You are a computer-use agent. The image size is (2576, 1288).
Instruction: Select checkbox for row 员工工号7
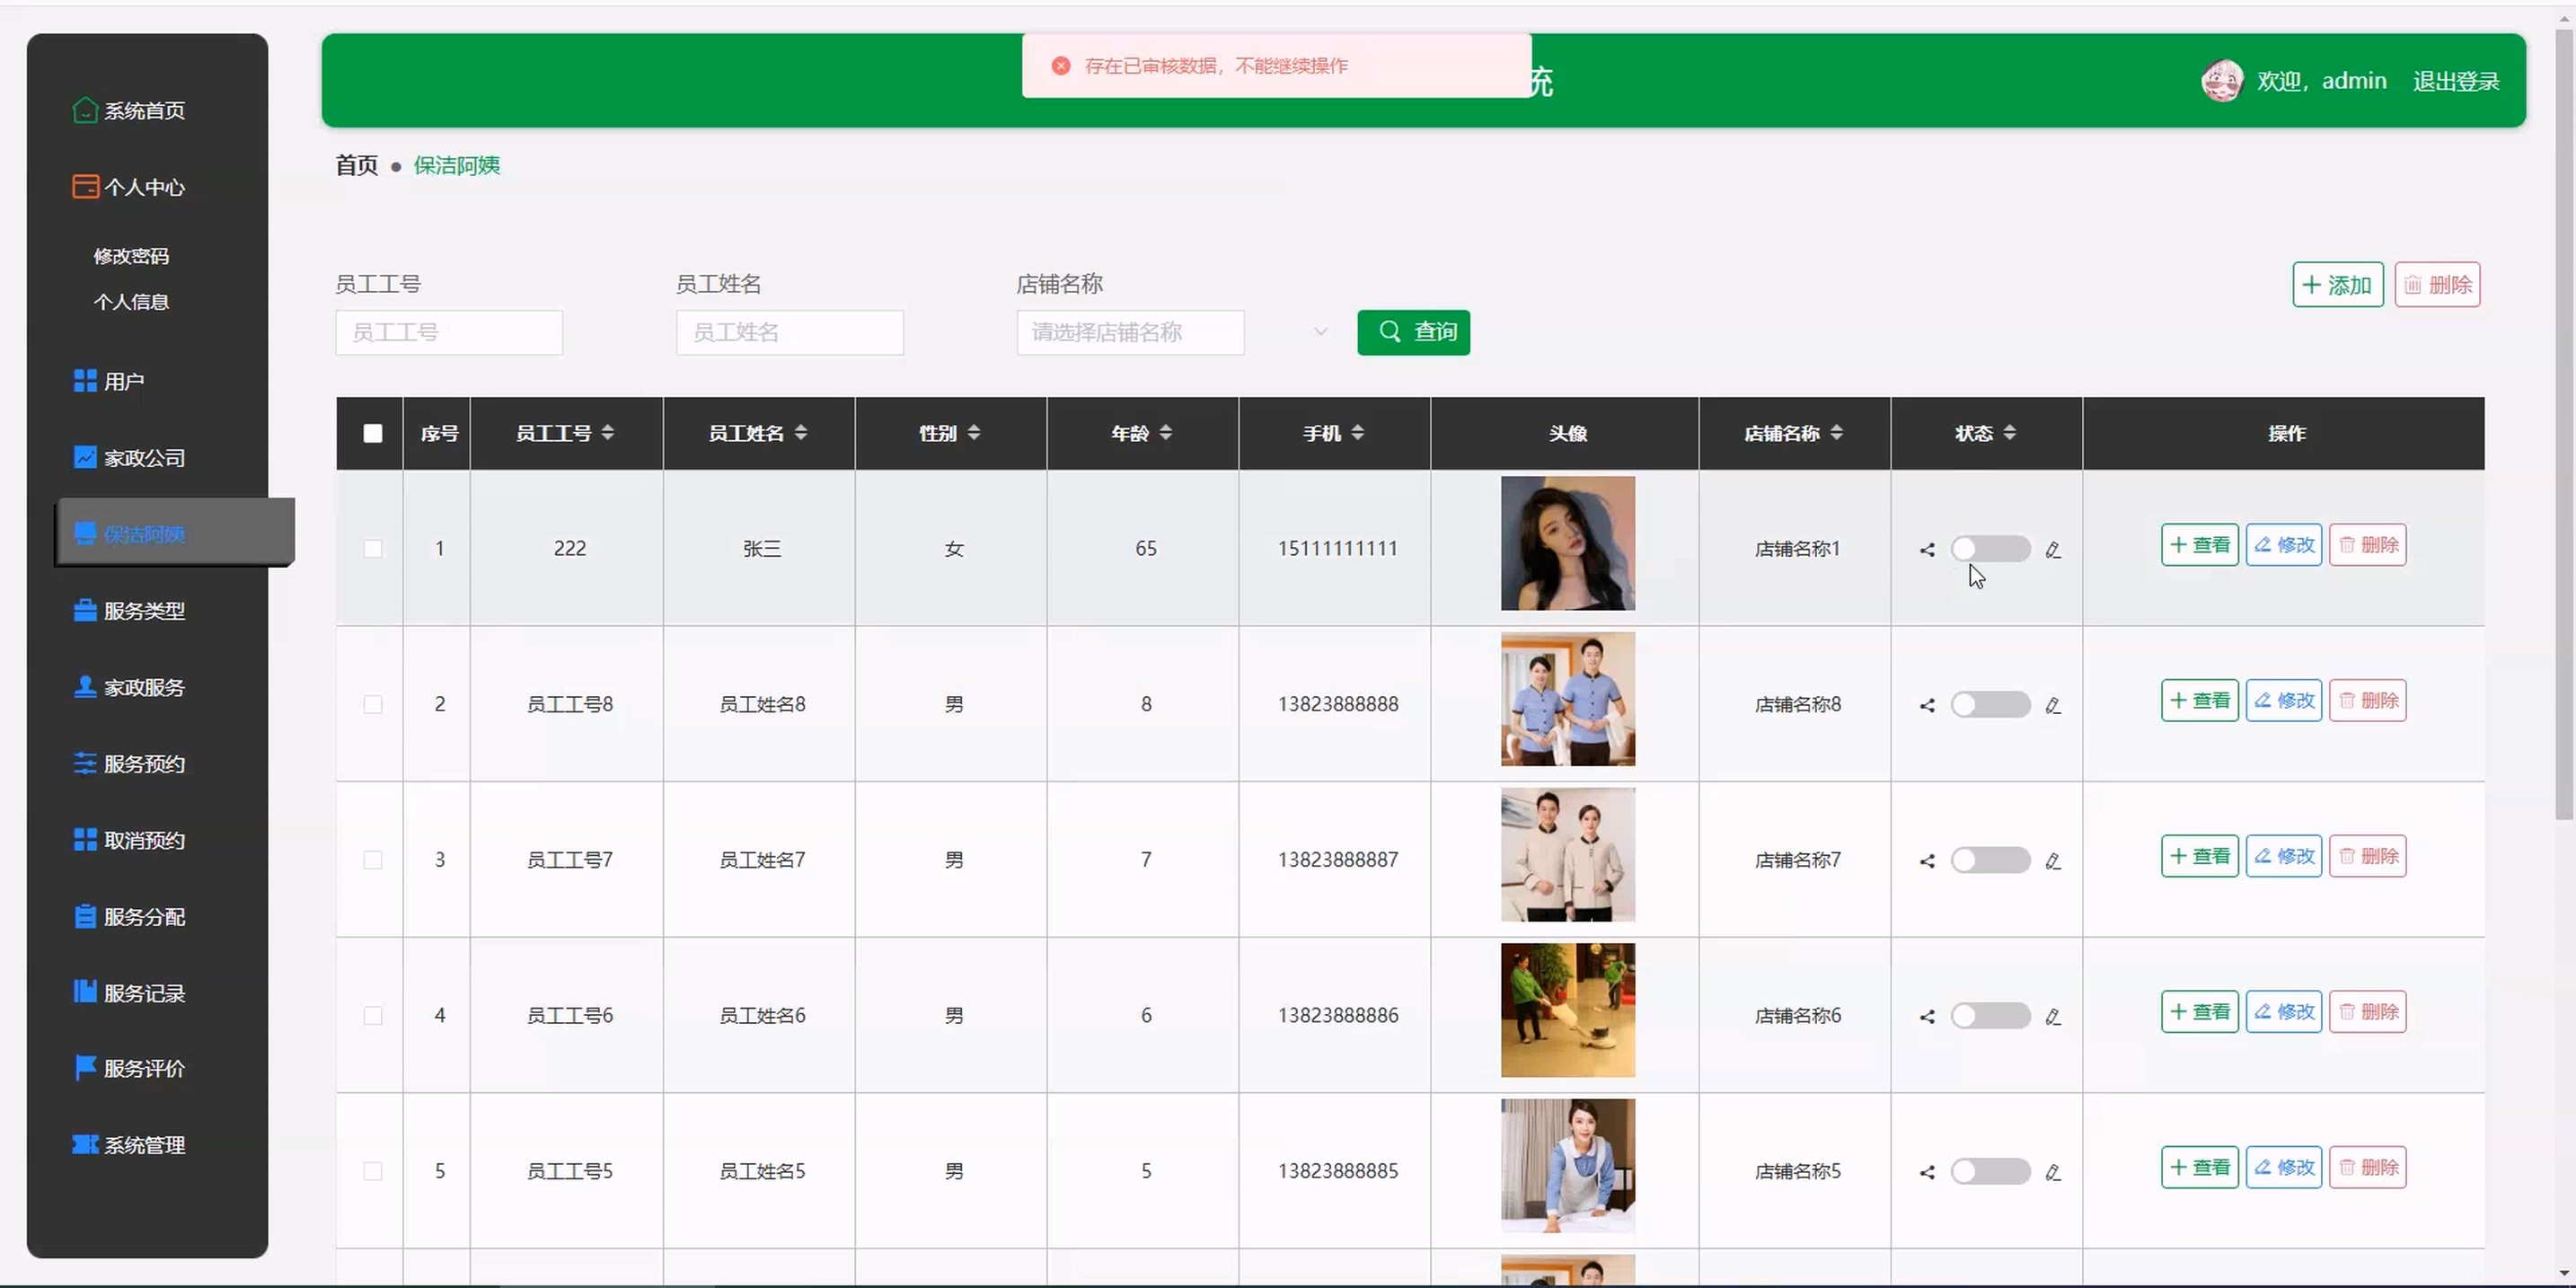373,860
